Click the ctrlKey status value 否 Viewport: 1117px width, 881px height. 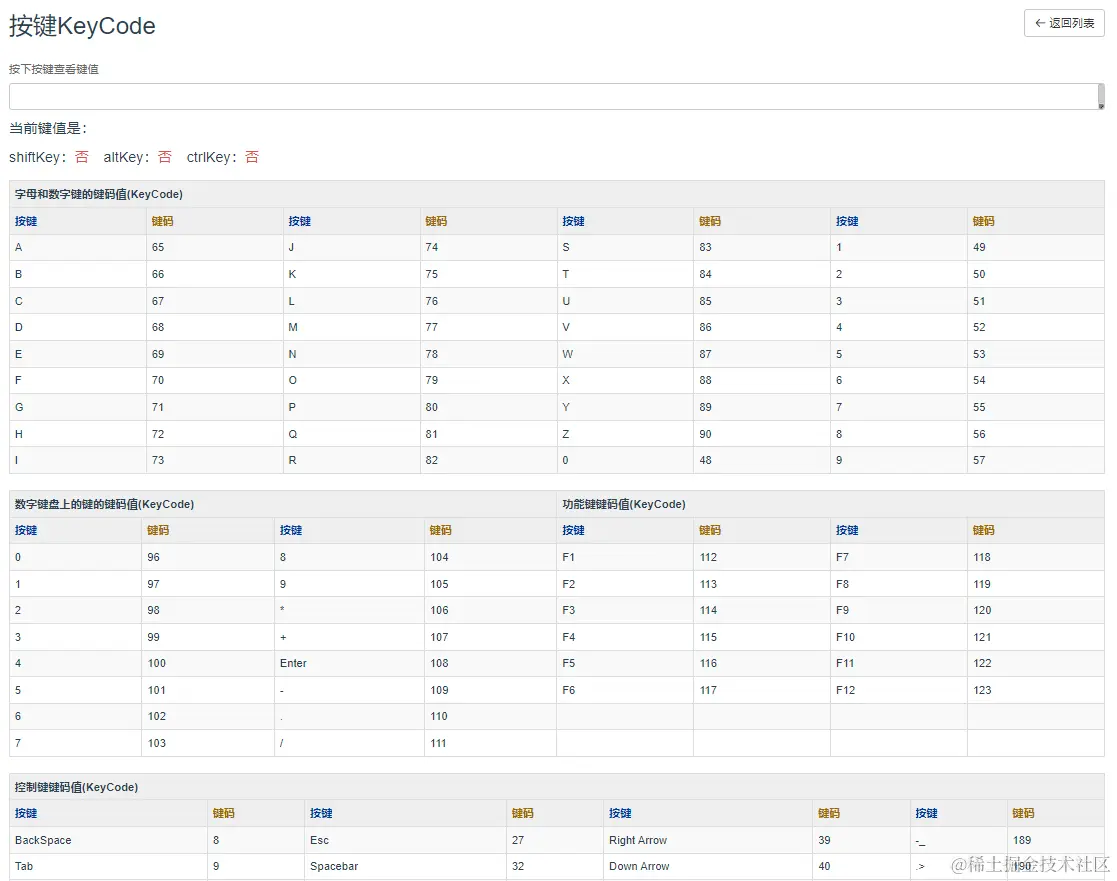252,157
